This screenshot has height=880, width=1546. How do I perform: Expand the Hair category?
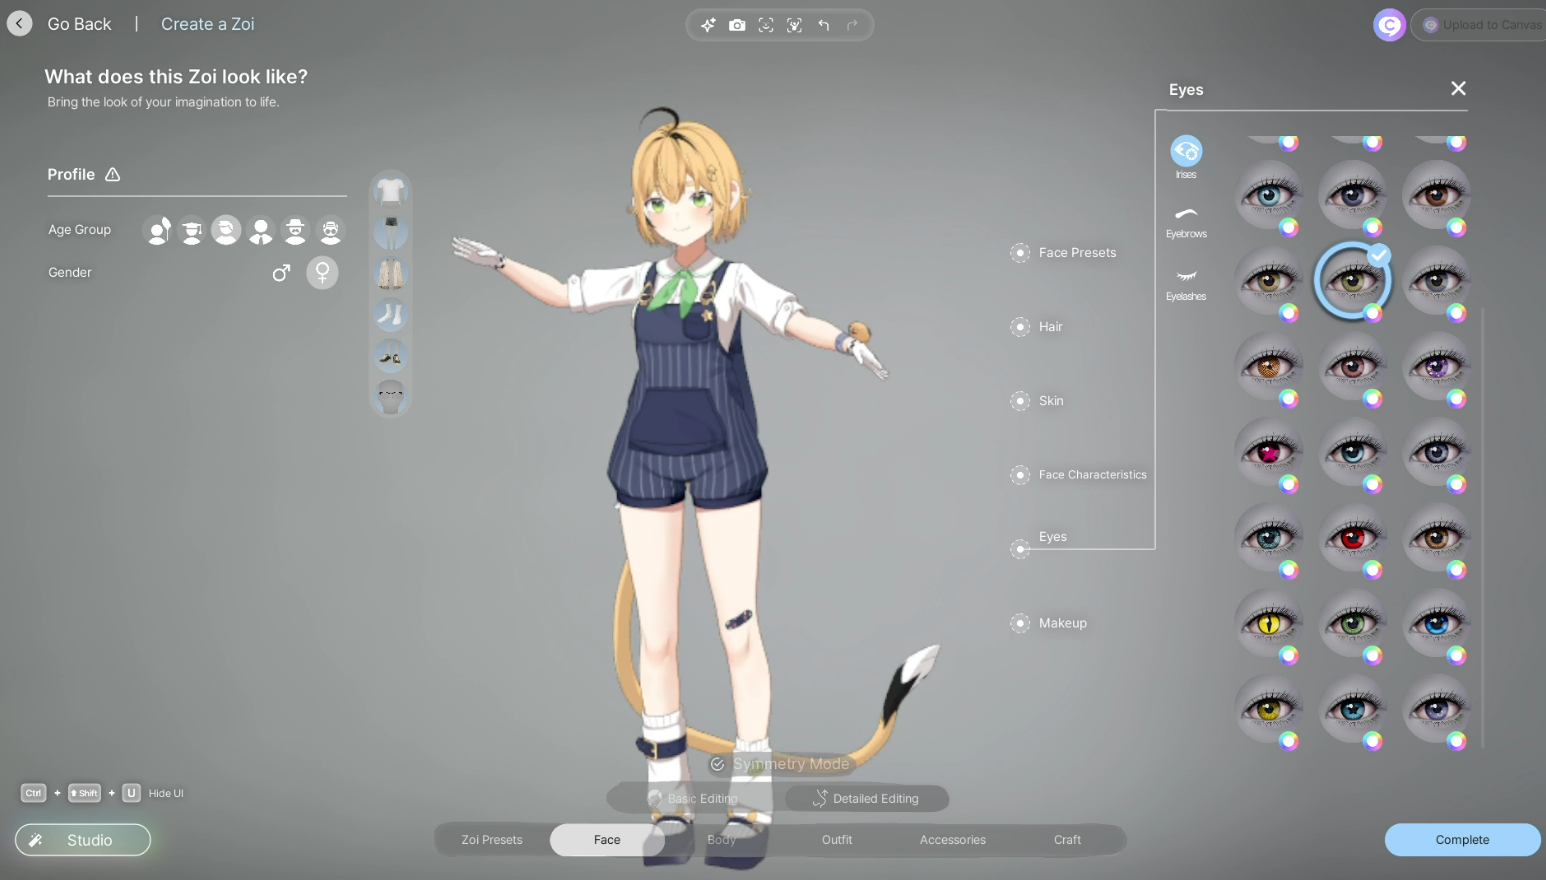1037,327
